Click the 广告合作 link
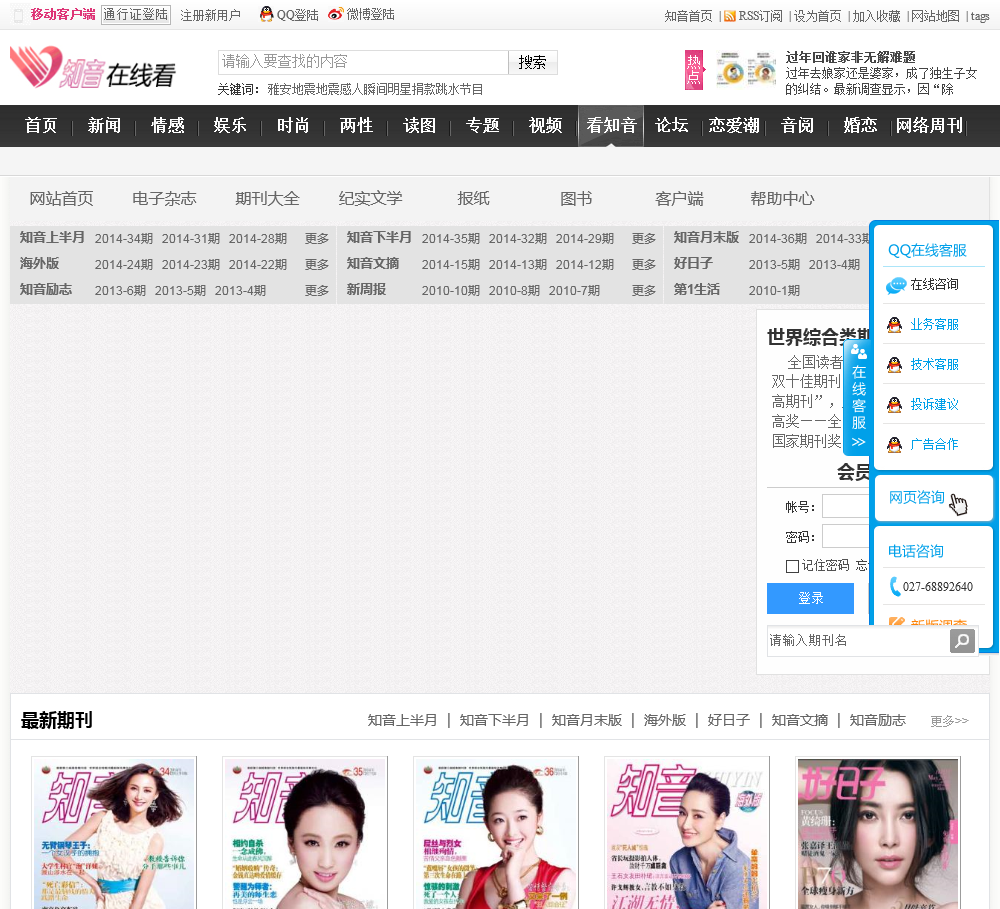 934,445
